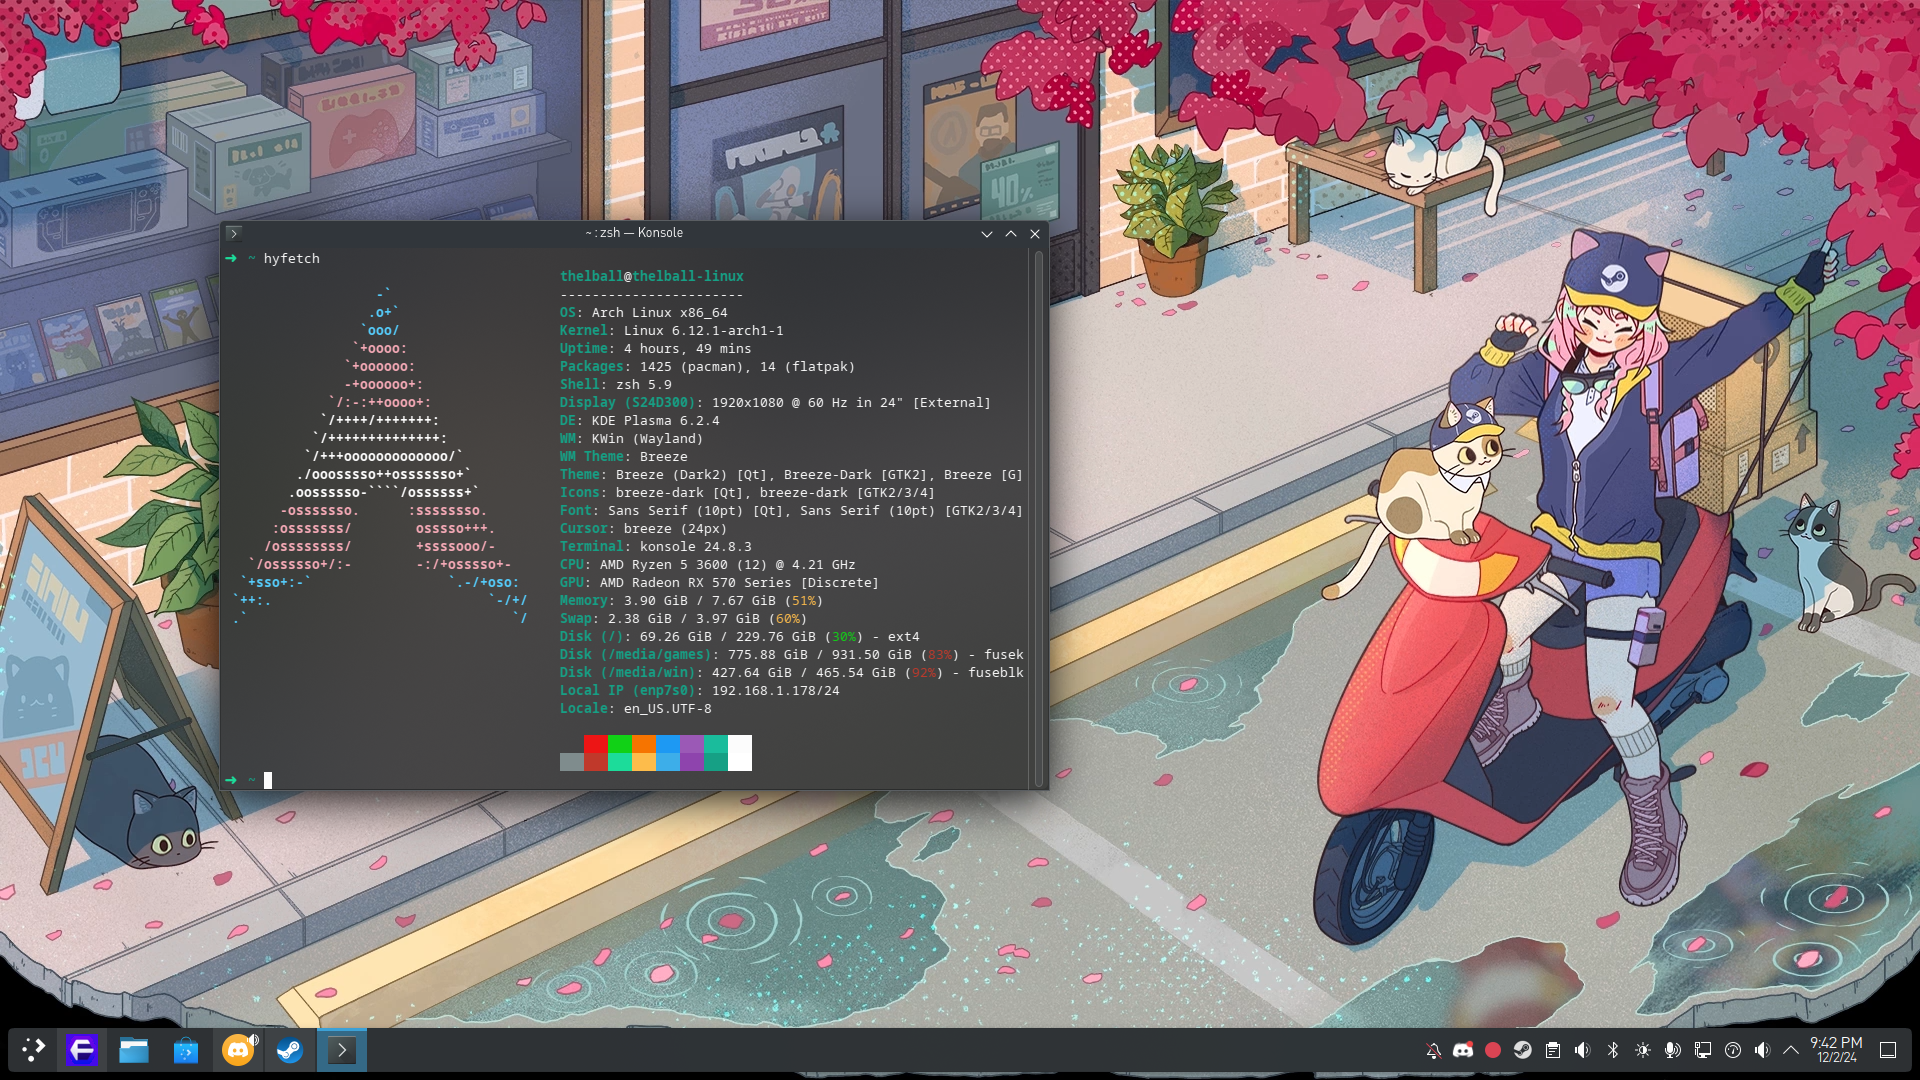This screenshot has height=1080, width=1920.
Task: Switch to Discord in the task manager
Action: [x=238, y=1050]
